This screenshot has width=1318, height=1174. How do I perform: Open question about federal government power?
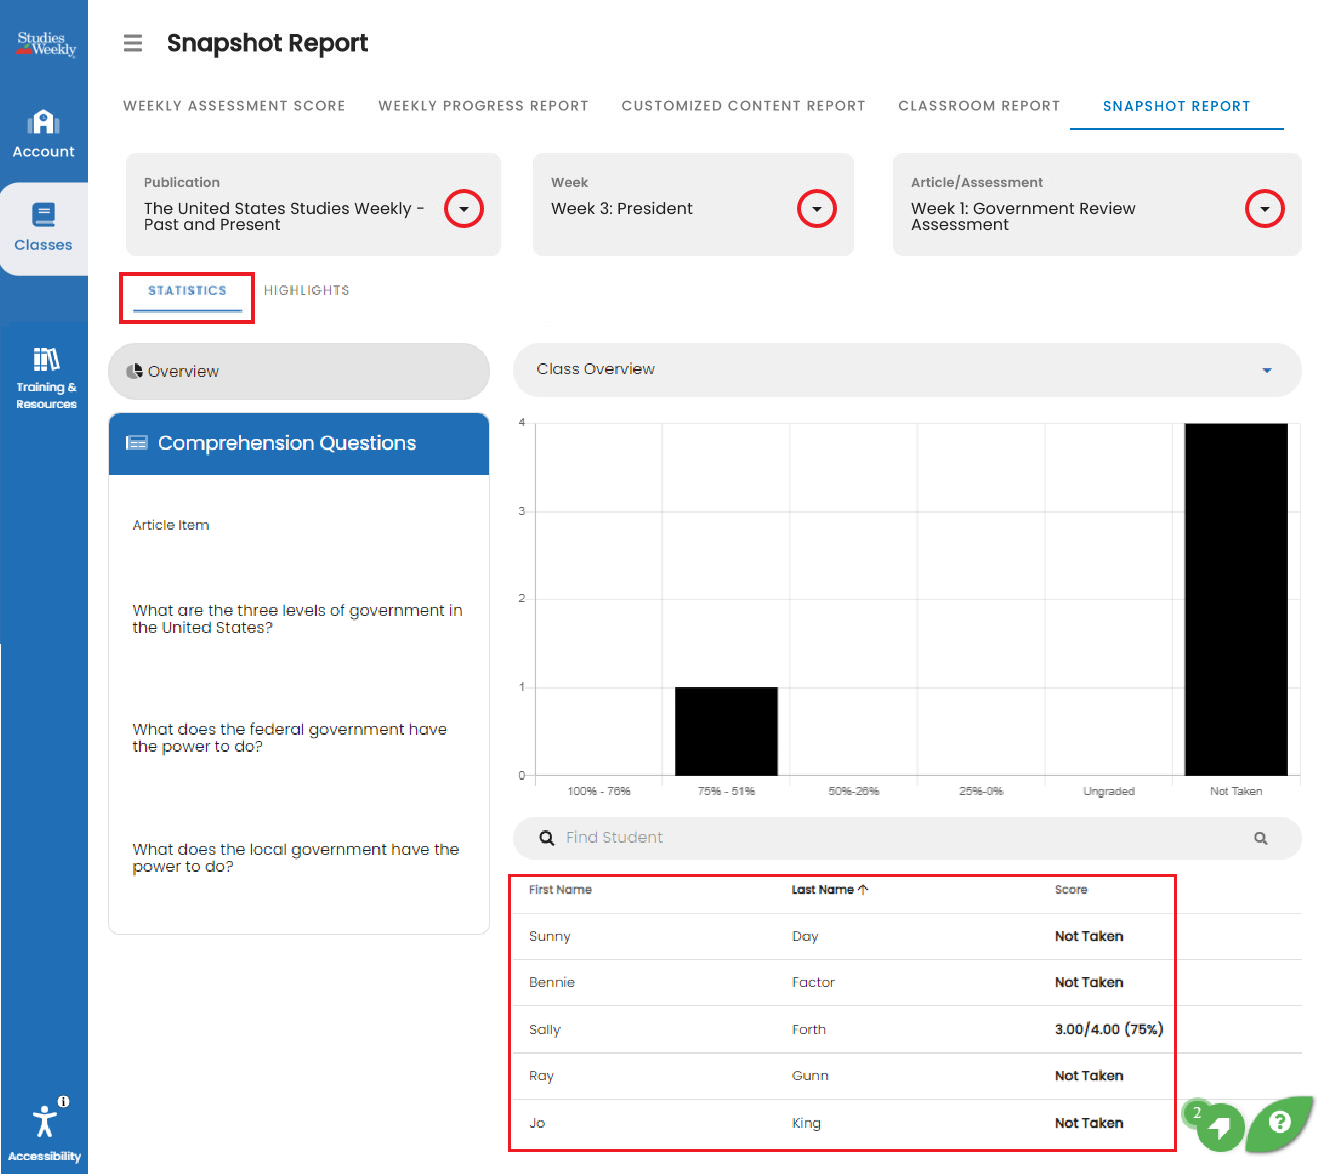pyautogui.click(x=289, y=738)
